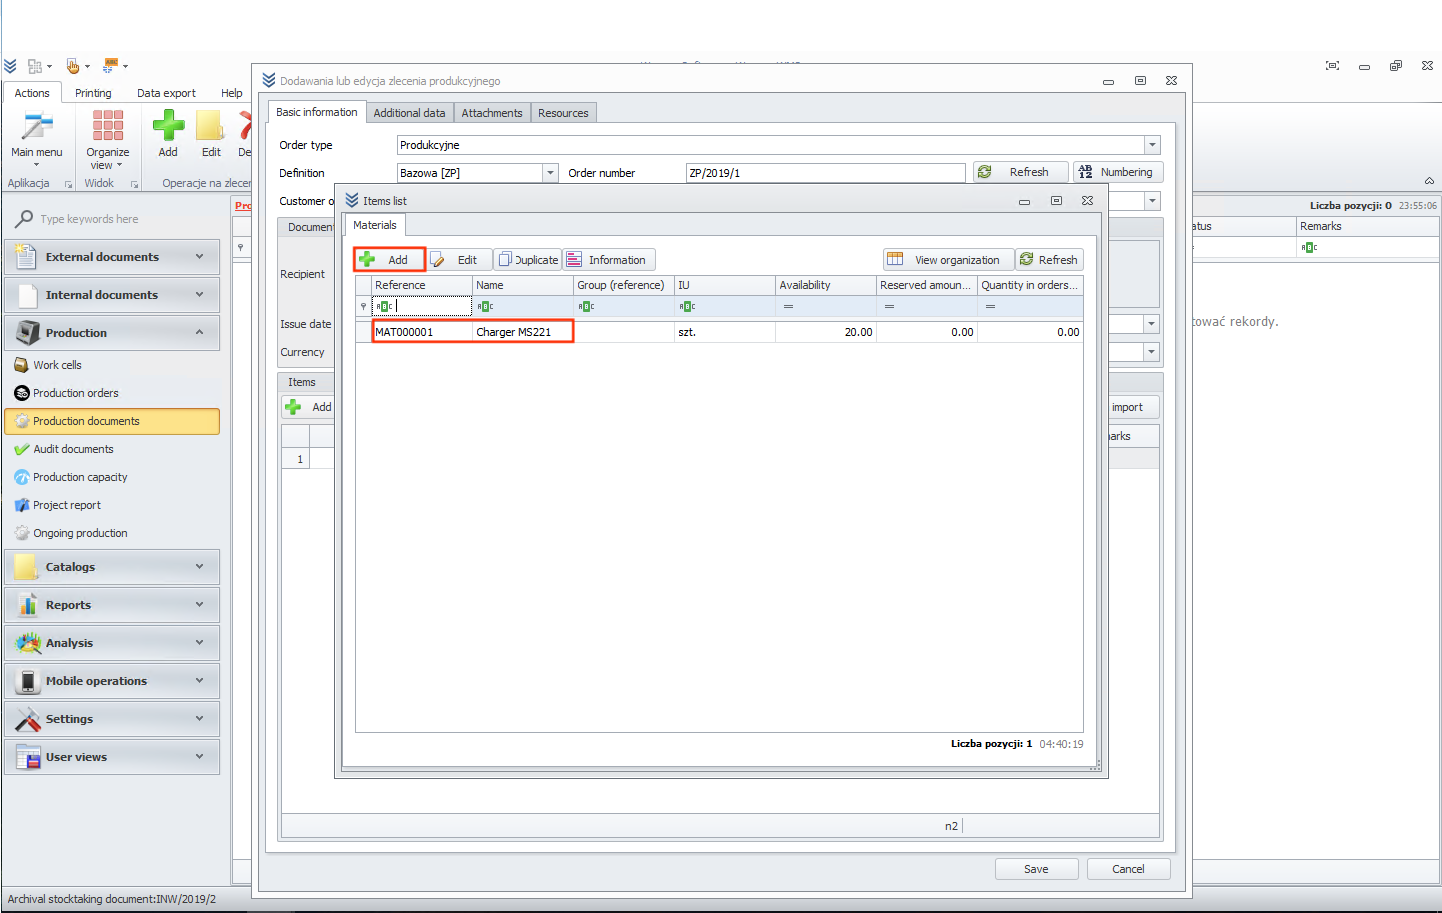Click the Quantity in orders column header
The height and width of the screenshot is (913, 1442).
point(1030,285)
